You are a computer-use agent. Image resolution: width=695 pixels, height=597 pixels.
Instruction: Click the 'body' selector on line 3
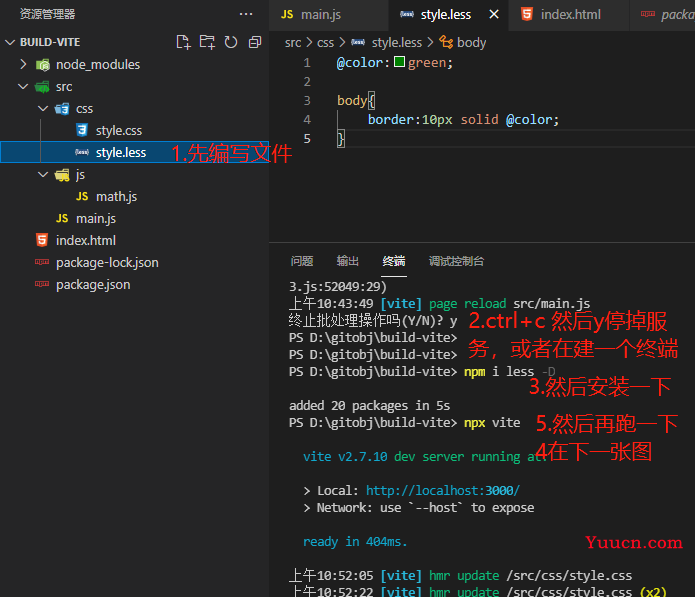(x=352, y=101)
